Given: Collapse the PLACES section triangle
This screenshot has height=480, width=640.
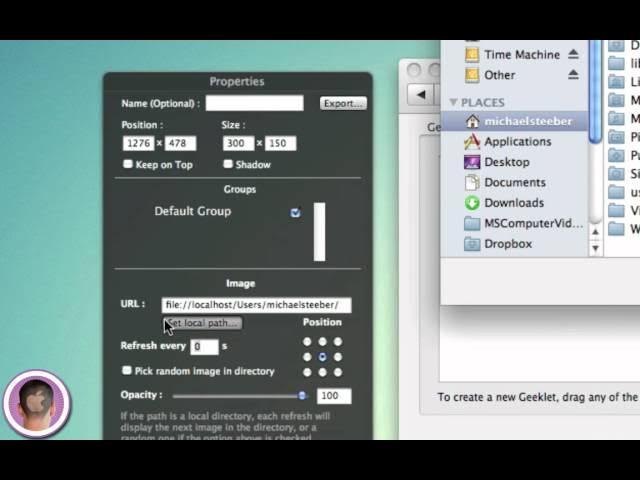Looking at the screenshot, I should point(453,102).
